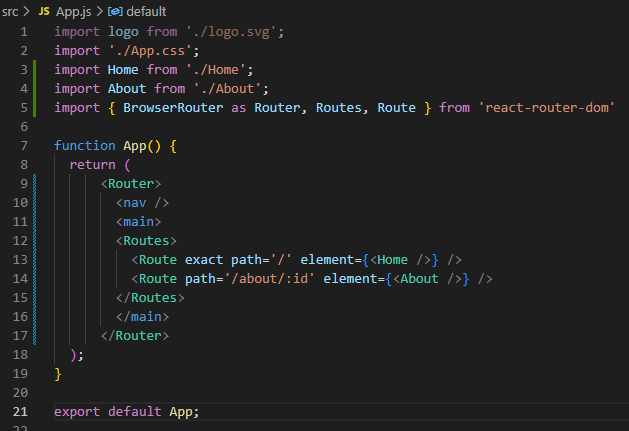
Task: Click line number 1 in gutter
Action: pos(24,32)
